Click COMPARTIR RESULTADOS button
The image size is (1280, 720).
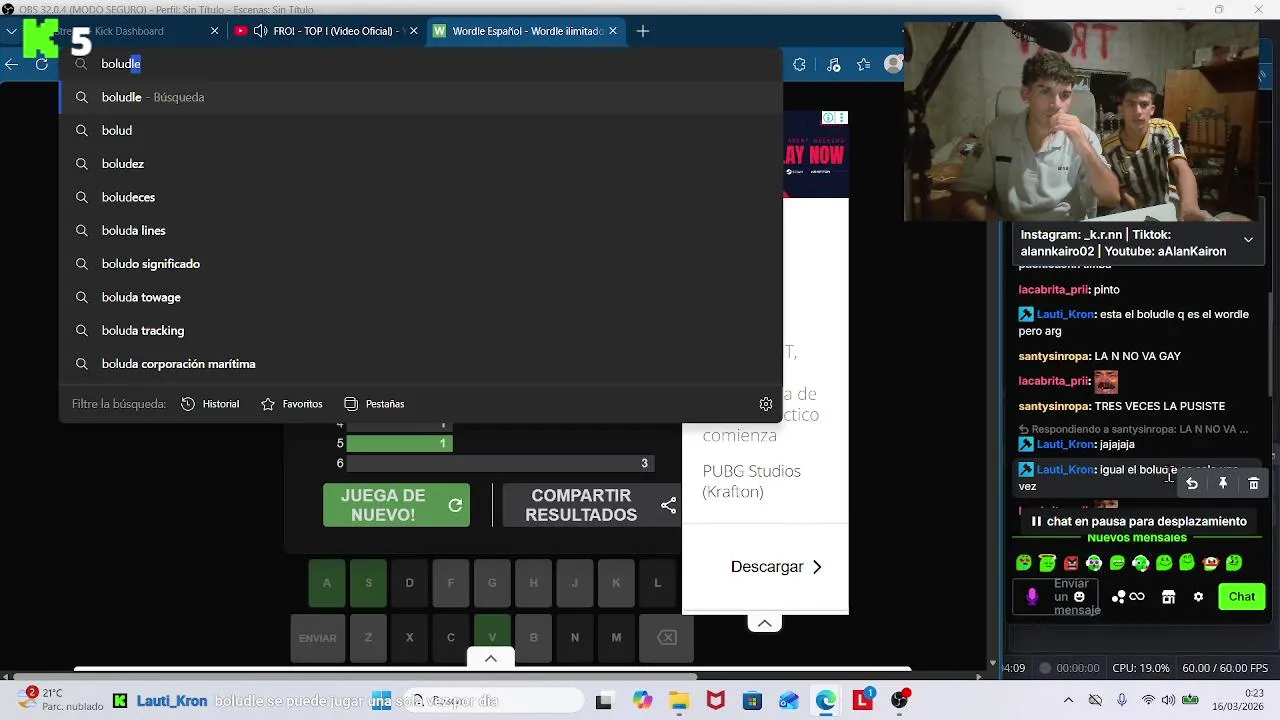591,505
